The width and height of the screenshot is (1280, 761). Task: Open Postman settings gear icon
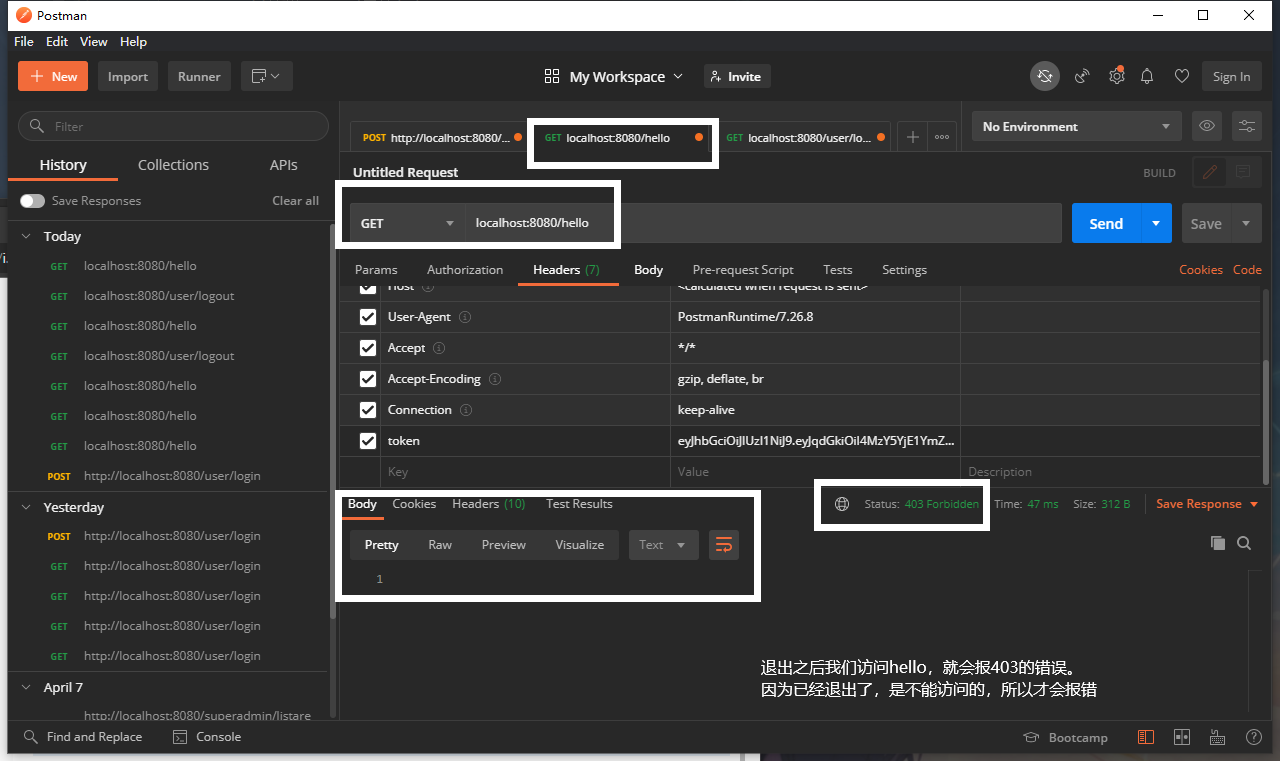(x=1116, y=76)
